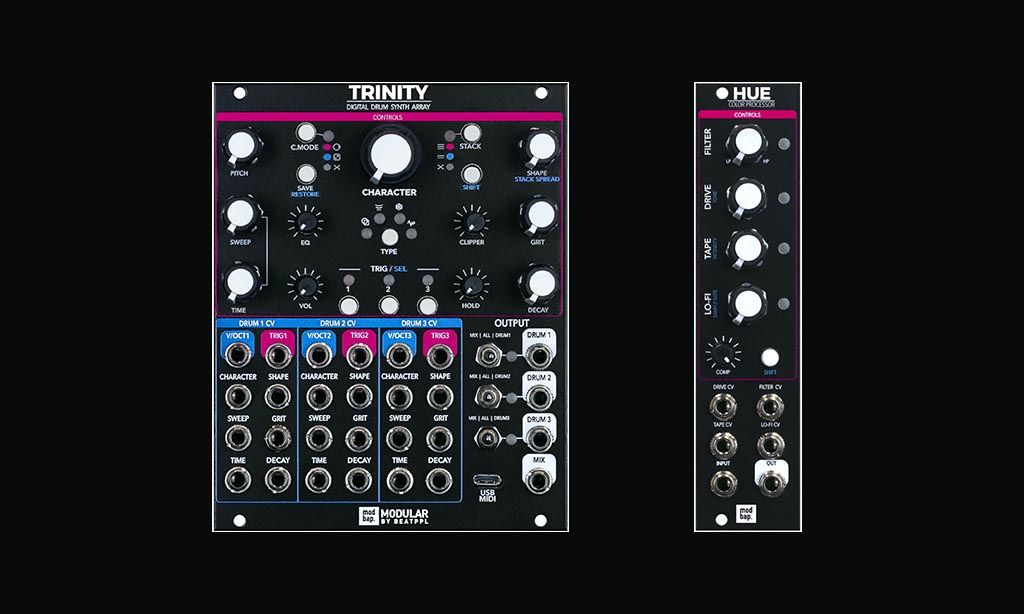Click Drum 1 SHAPE CV jack

tap(278, 397)
